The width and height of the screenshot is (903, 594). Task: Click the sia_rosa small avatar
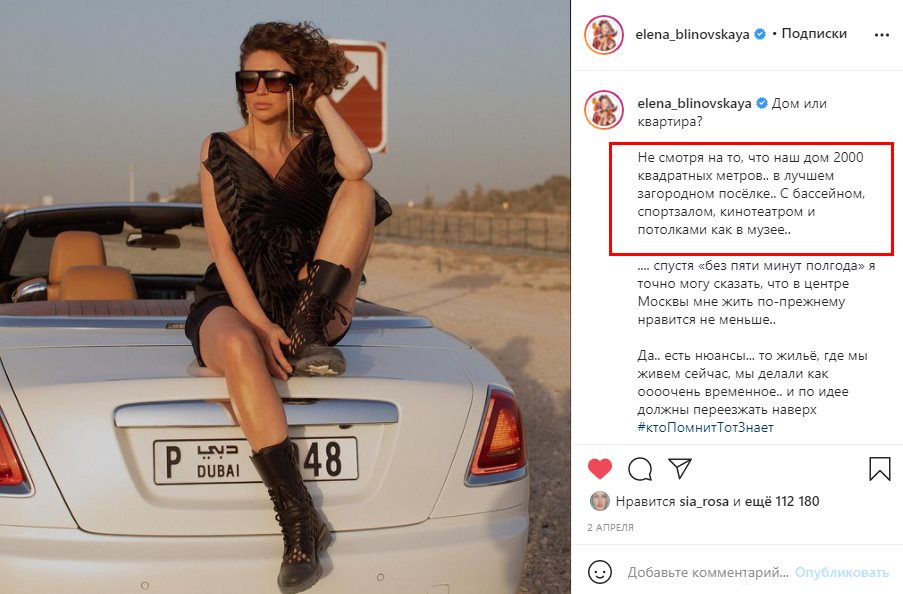pos(600,501)
